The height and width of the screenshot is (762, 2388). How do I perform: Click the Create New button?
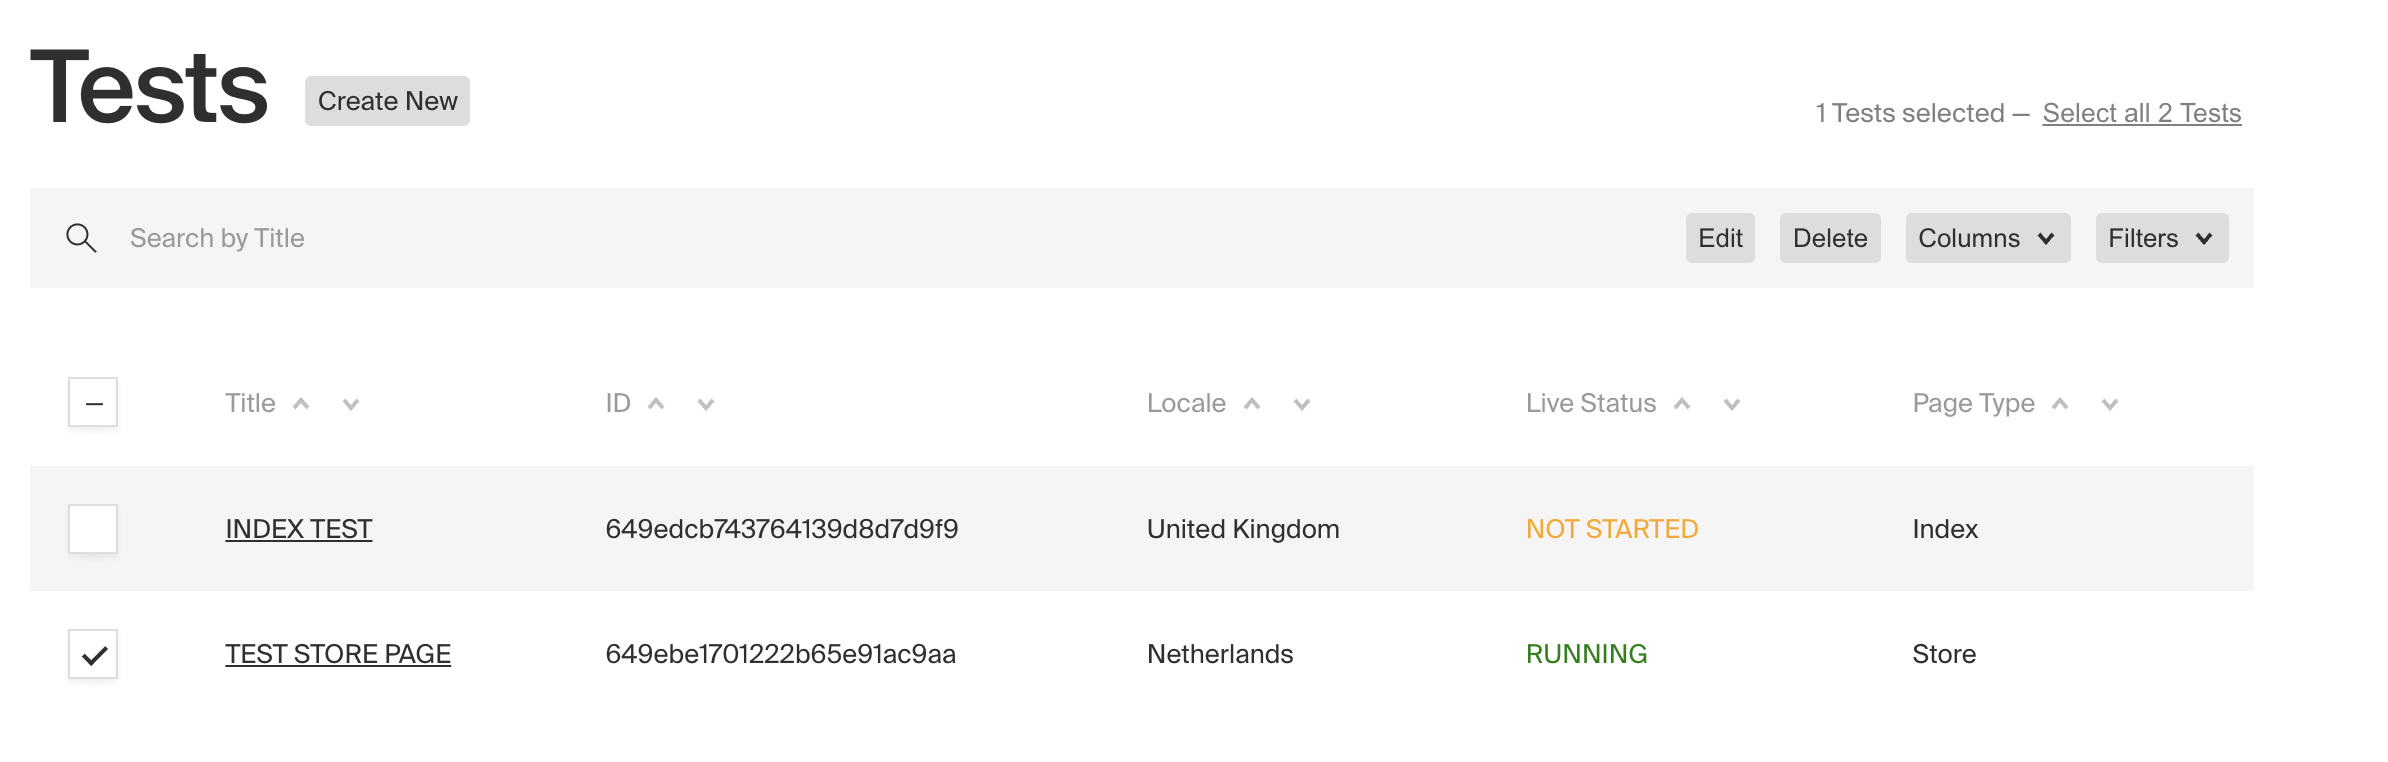pyautogui.click(x=386, y=100)
